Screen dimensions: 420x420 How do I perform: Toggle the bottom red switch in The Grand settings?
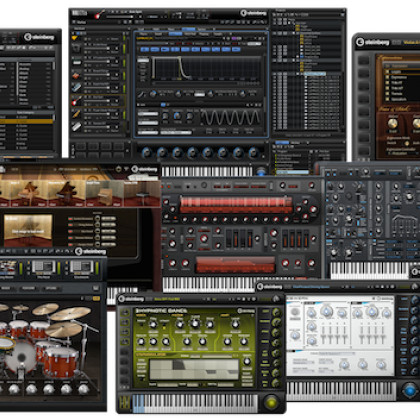70,244
